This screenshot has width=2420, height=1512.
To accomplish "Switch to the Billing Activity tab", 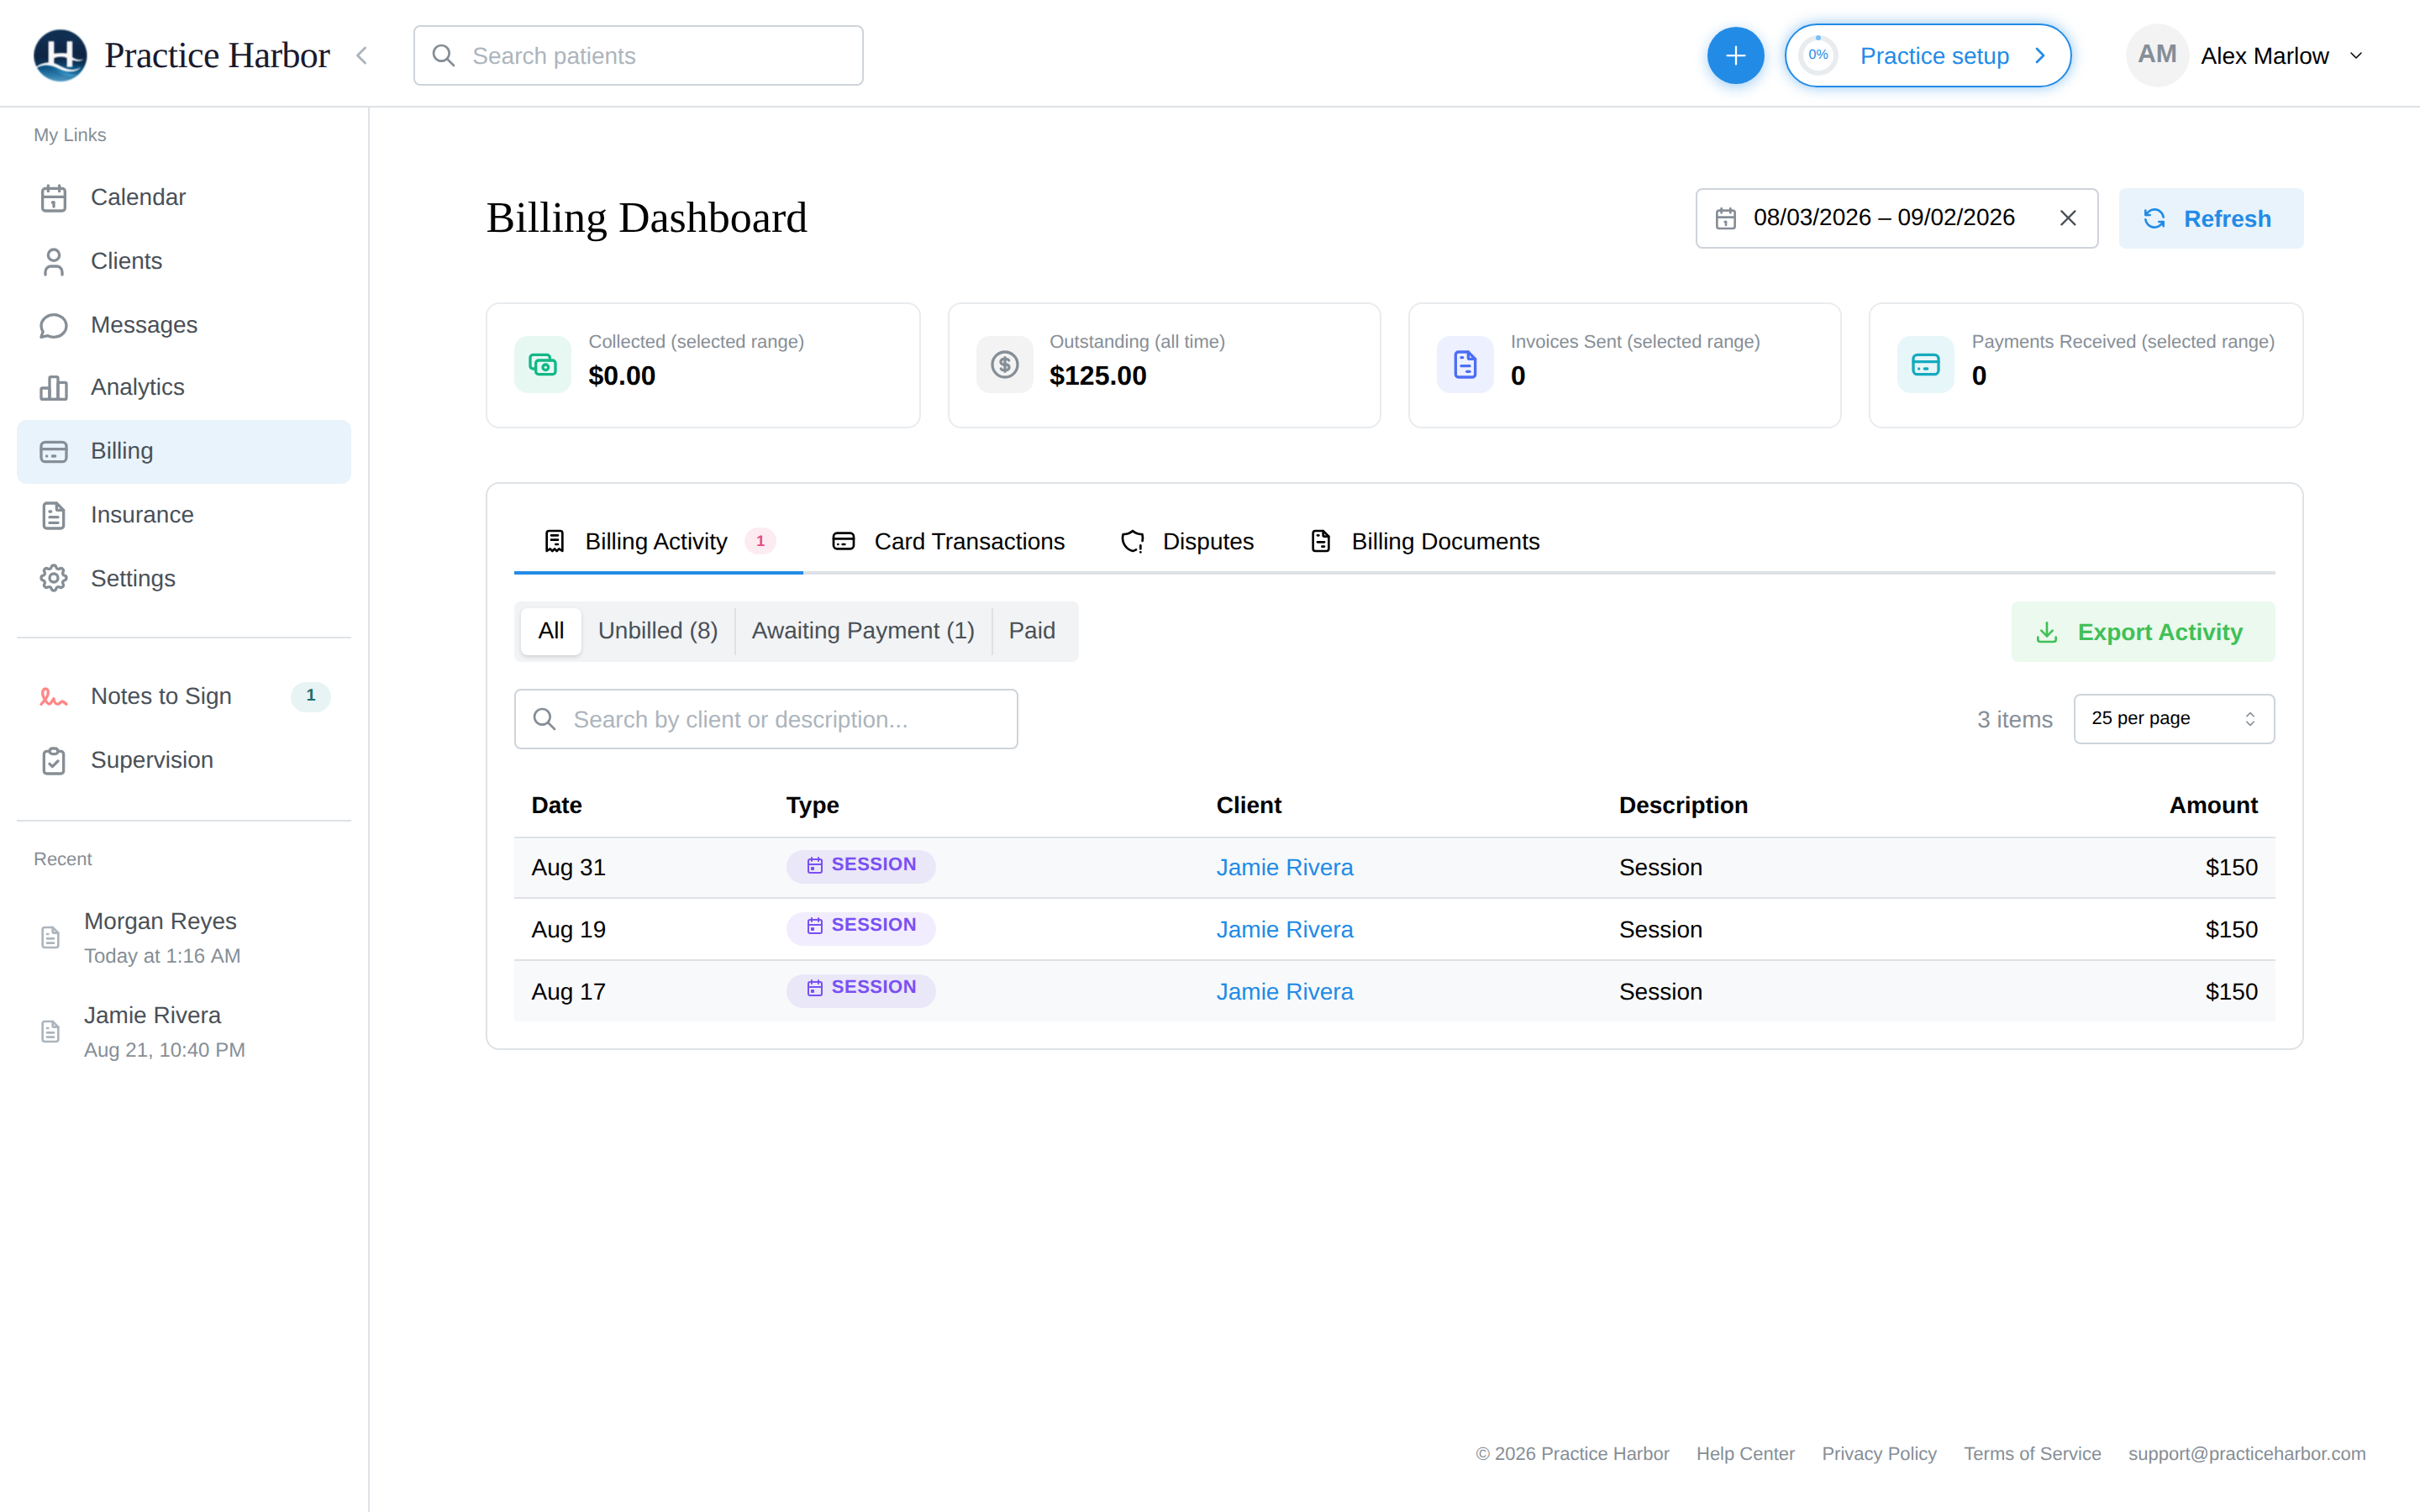I will [658, 541].
